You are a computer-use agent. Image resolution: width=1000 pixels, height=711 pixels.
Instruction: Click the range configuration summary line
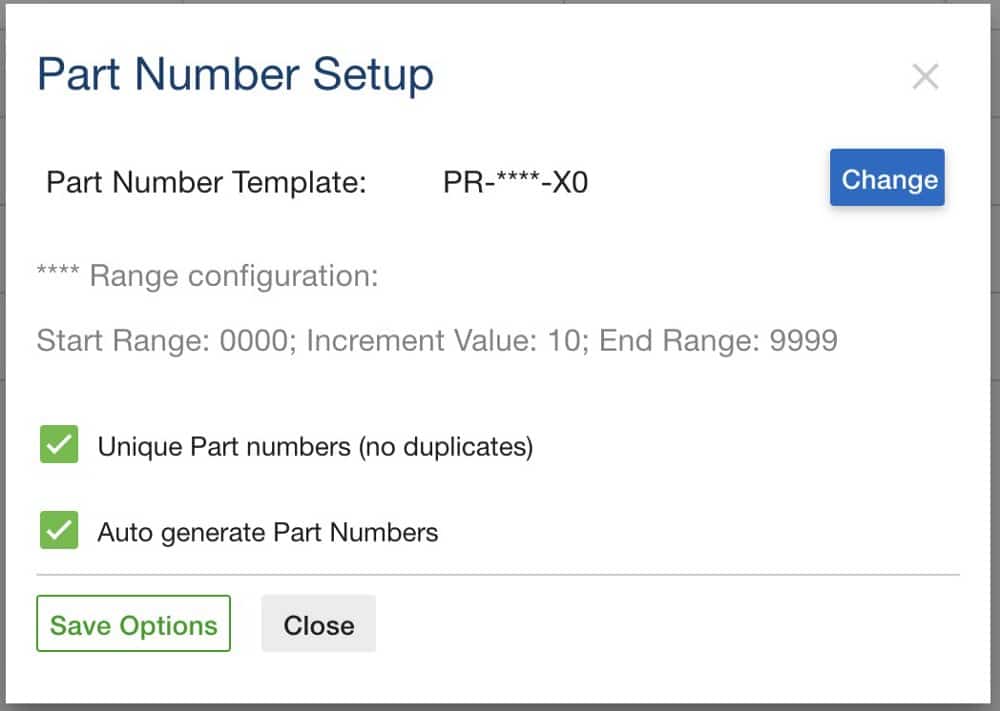coord(436,340)
